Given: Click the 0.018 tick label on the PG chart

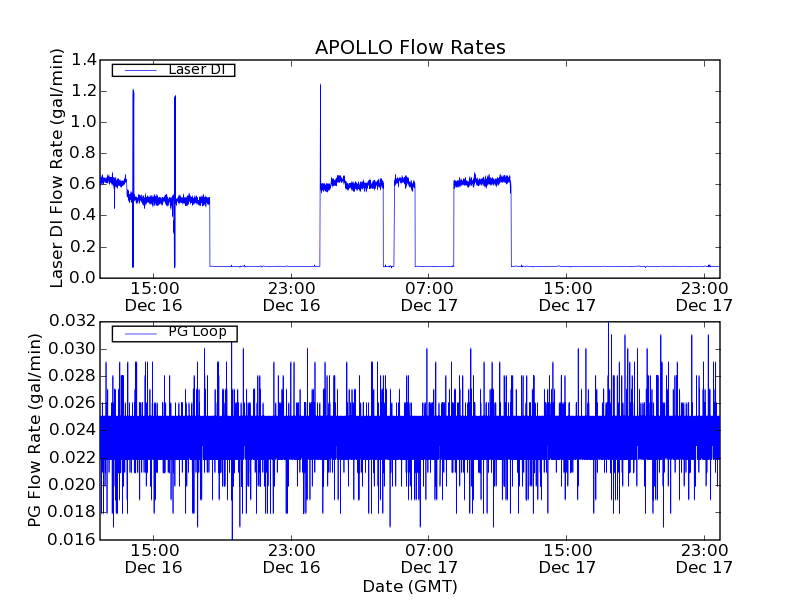Looking at the screenshot, I should pyautogui.click(x=72, y=512).
